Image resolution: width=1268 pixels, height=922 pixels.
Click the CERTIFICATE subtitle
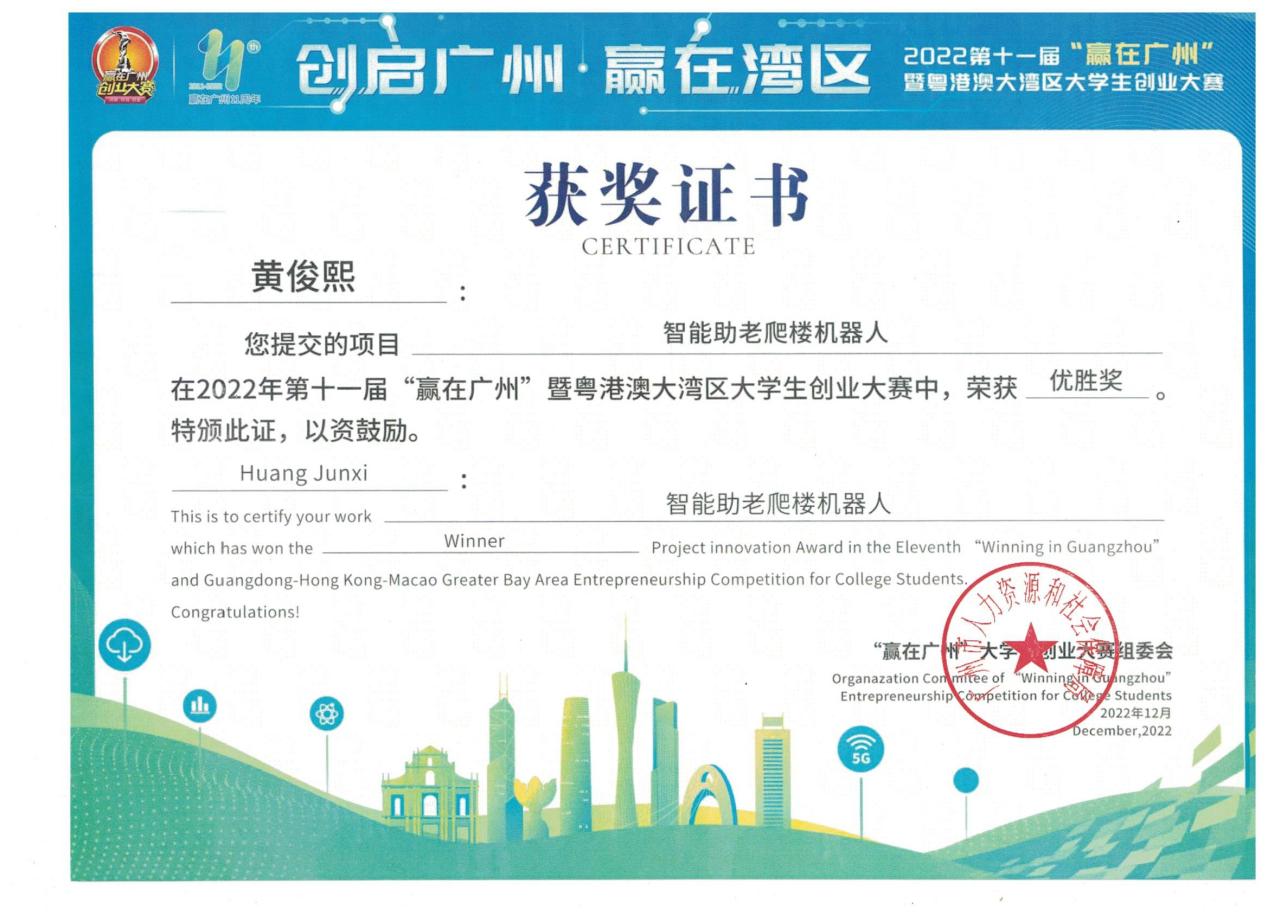pos(668,246)
